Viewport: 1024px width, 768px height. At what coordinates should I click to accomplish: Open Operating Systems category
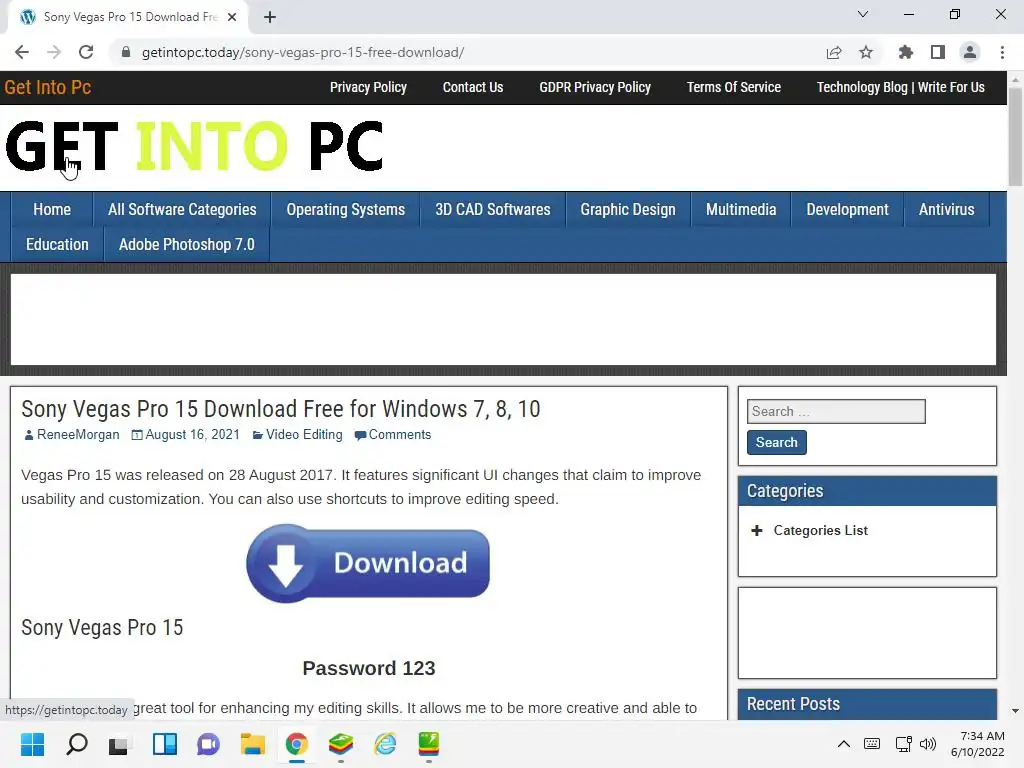pyautogui.click(x=345, y=210)
